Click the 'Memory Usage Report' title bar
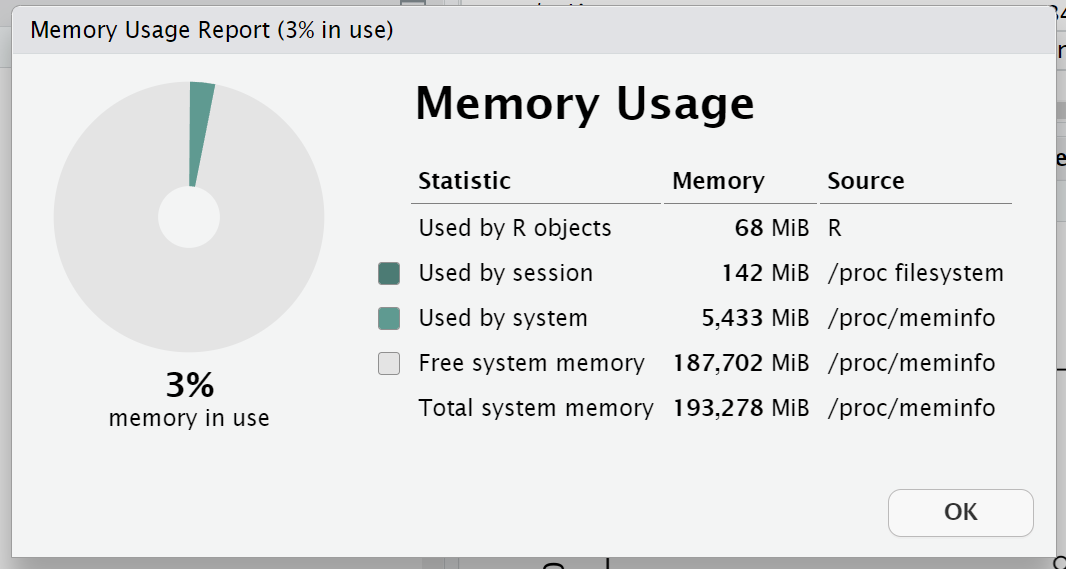The image size is (1066, 569). click(211, 31)
